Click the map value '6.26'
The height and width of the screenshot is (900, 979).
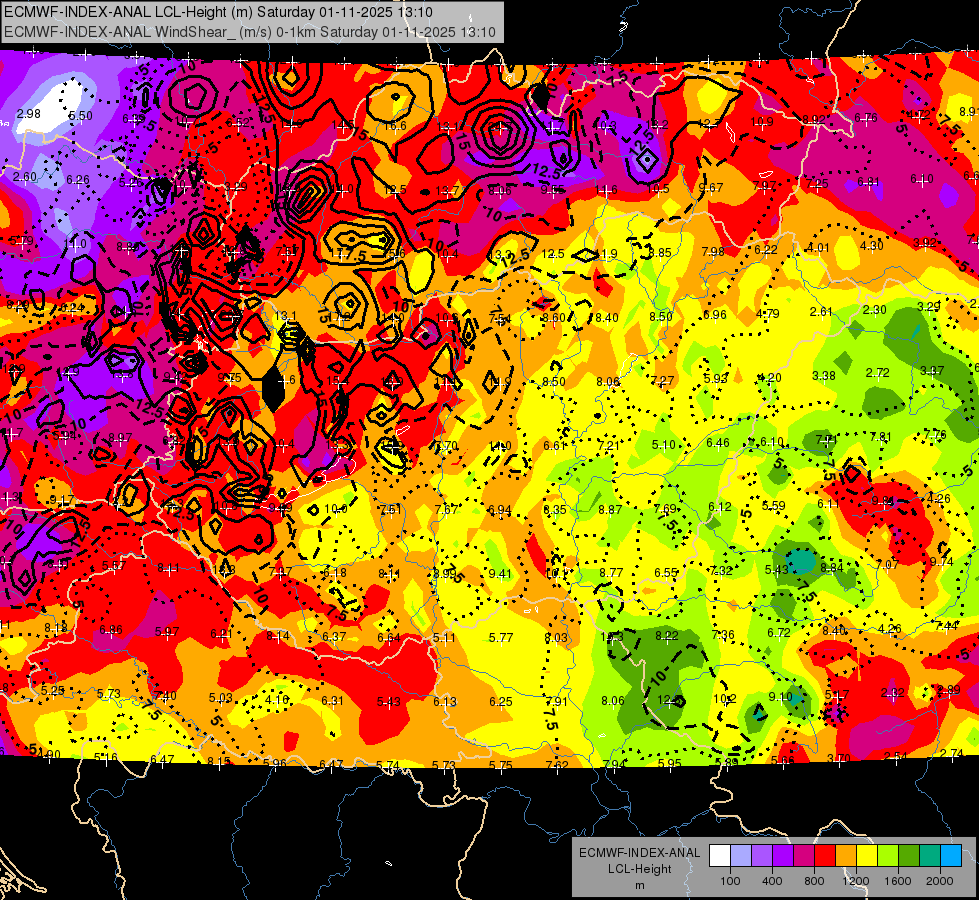point(78,180)
